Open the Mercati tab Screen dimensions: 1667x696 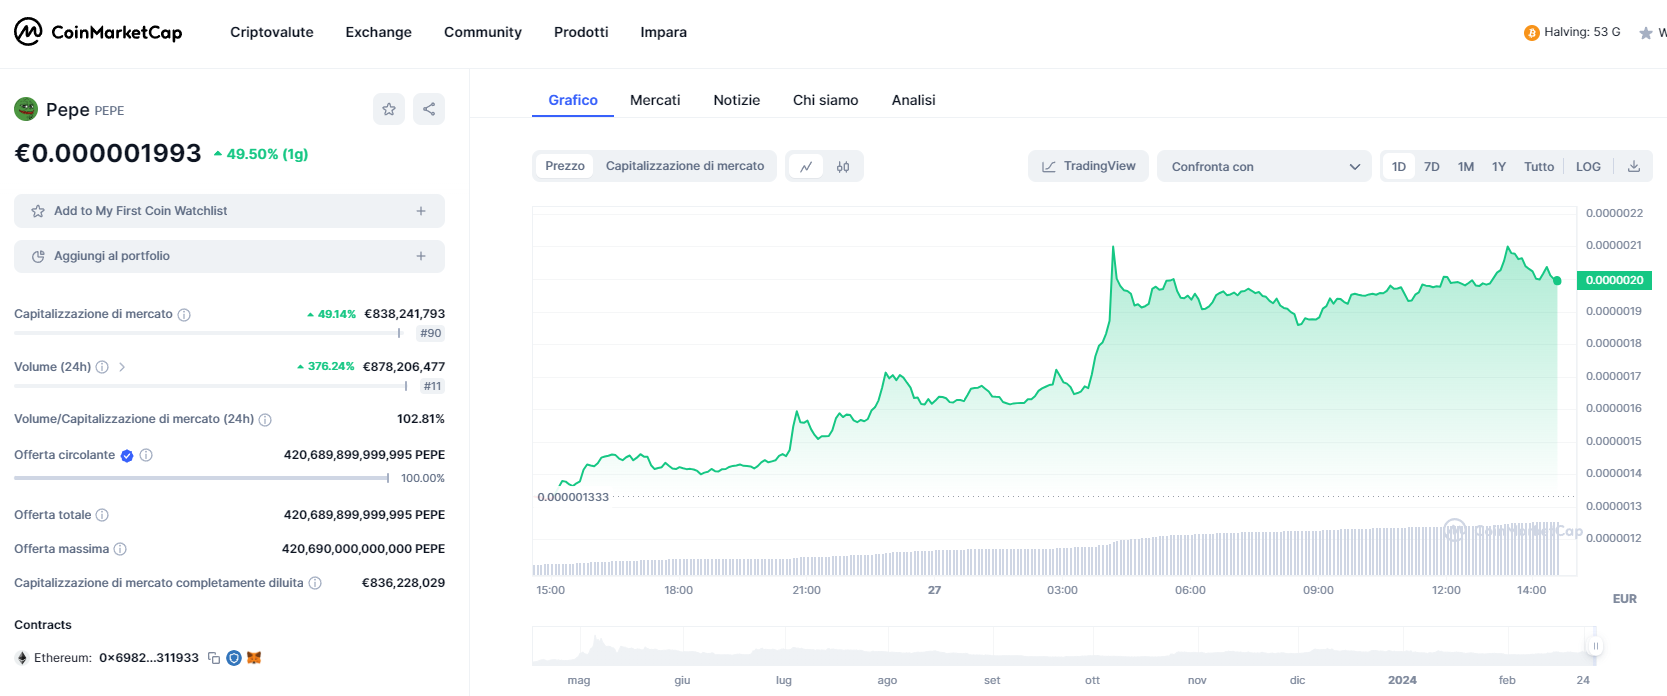click(655, 100)
